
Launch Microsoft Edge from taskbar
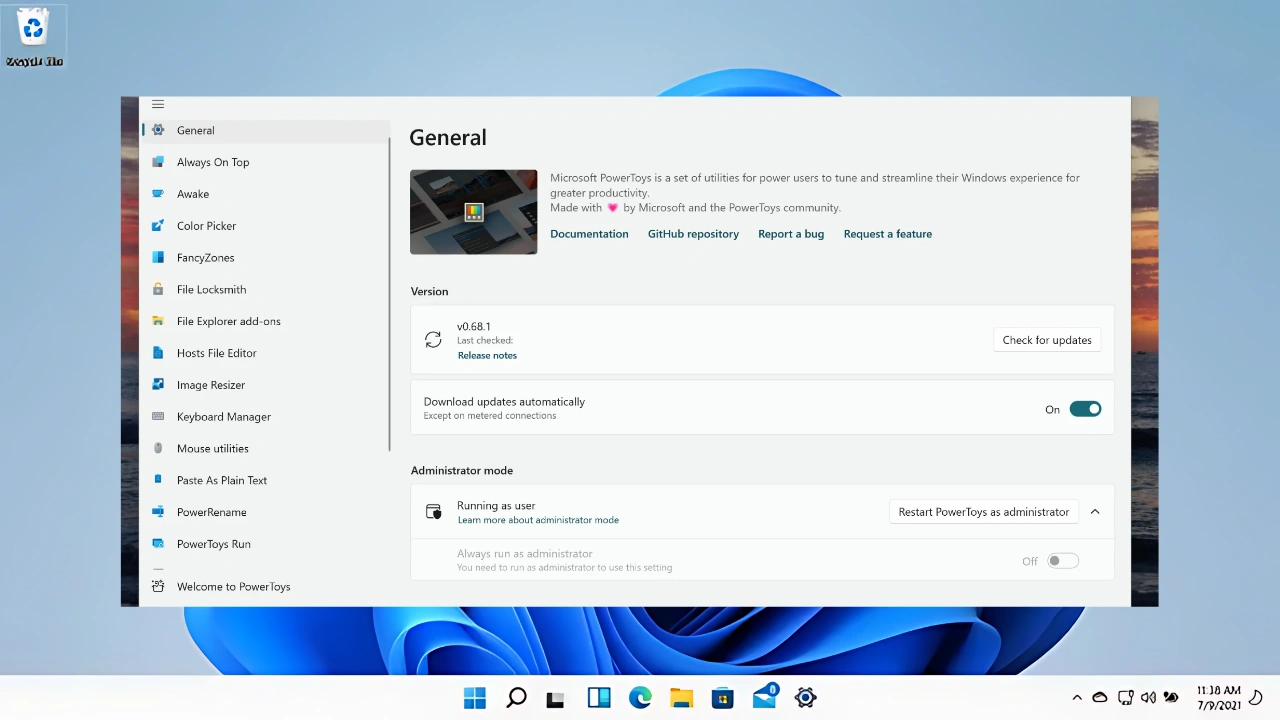(x=640, y=698)
